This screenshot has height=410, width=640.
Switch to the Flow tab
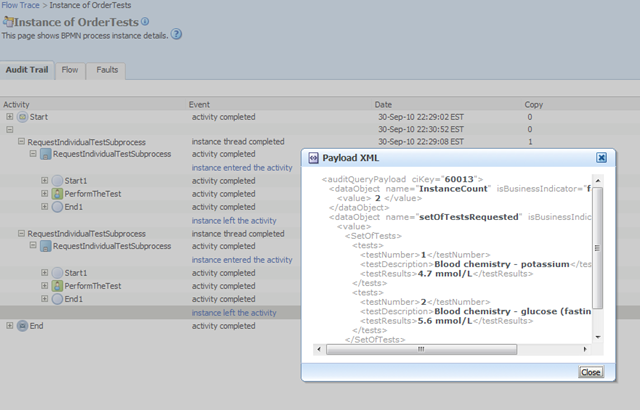click(x=70, y=70)
